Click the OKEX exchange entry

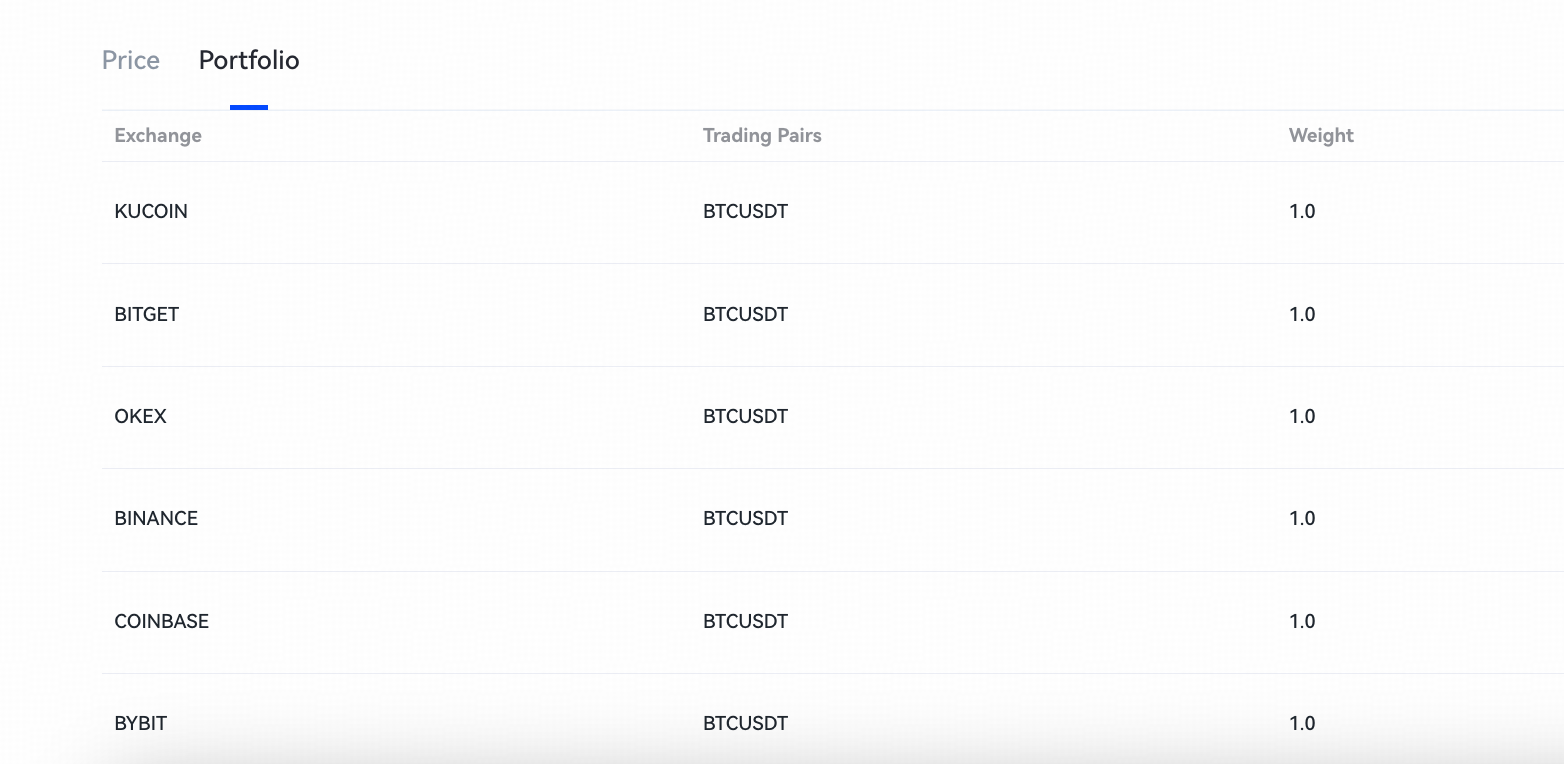pyautogui.click(x=141, y=416)
